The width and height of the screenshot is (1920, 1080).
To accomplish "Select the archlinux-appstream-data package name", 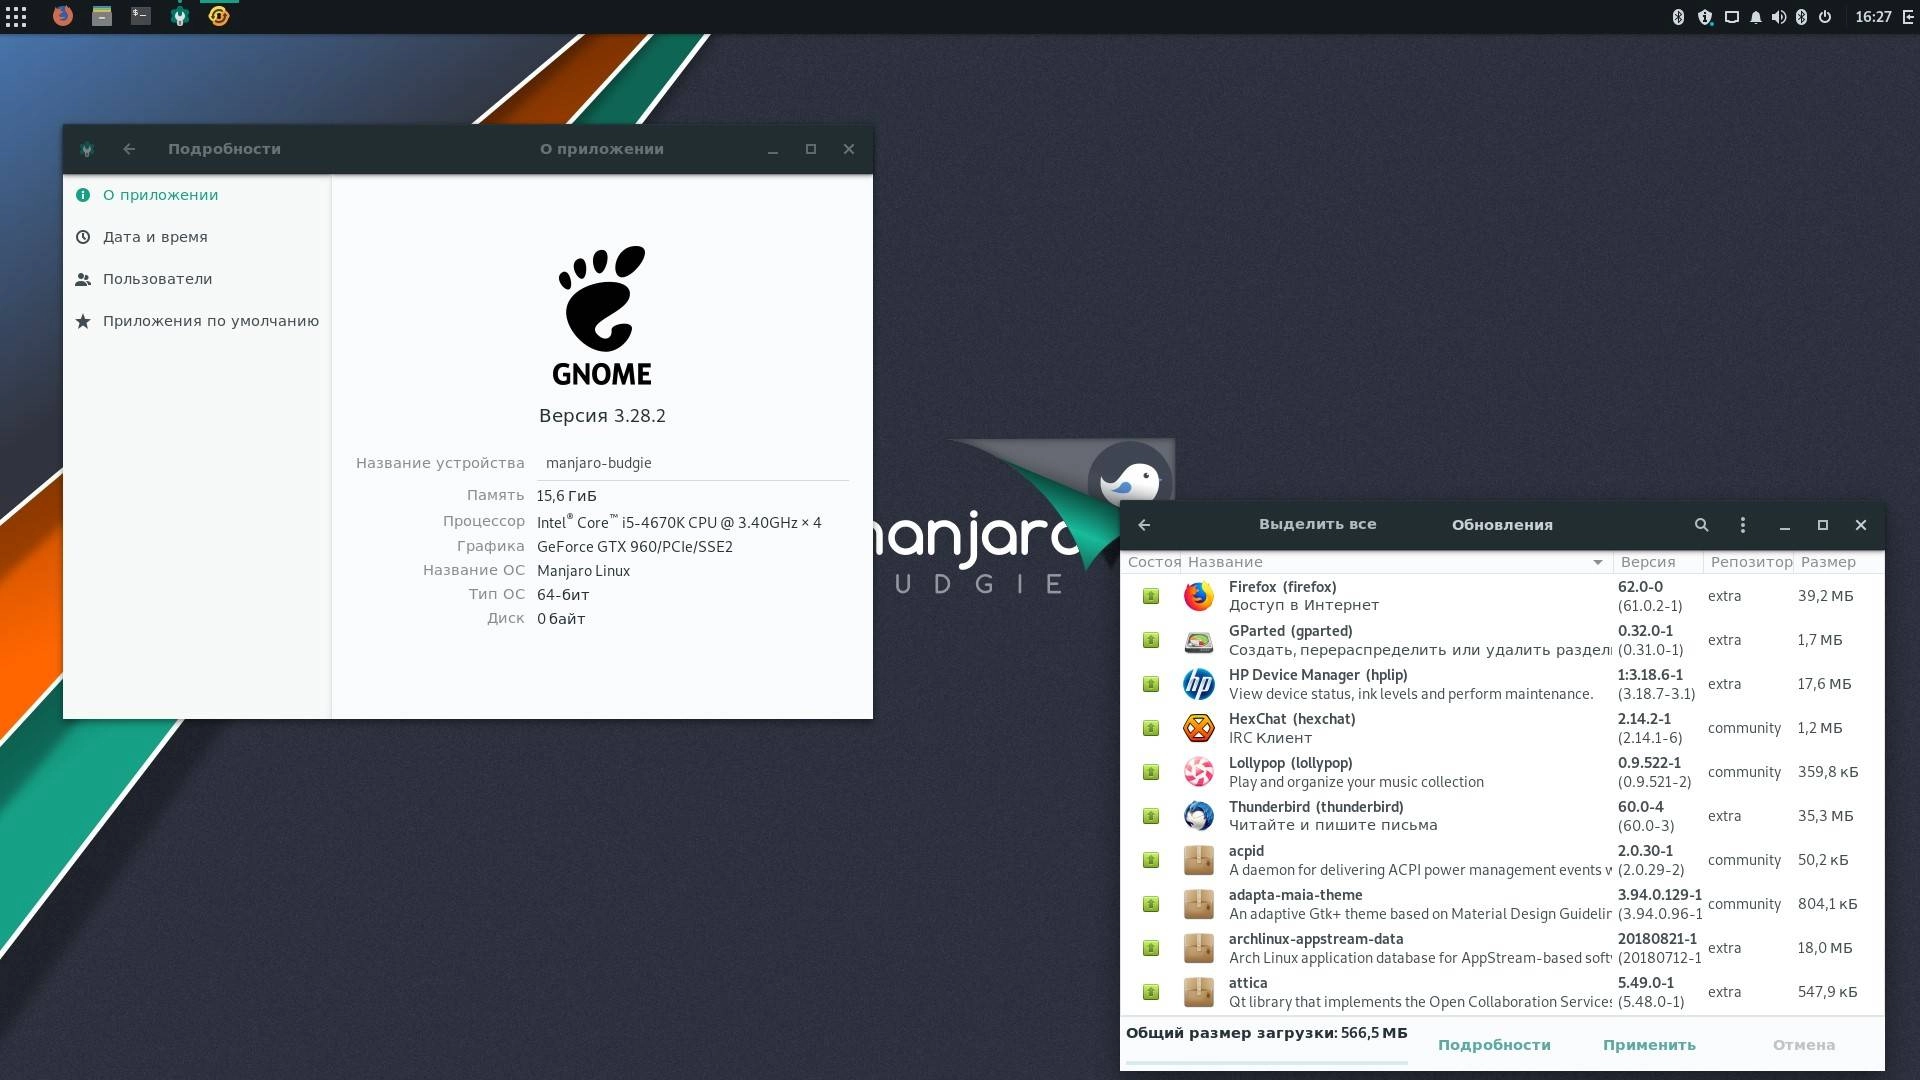I will click(1316, 939).
